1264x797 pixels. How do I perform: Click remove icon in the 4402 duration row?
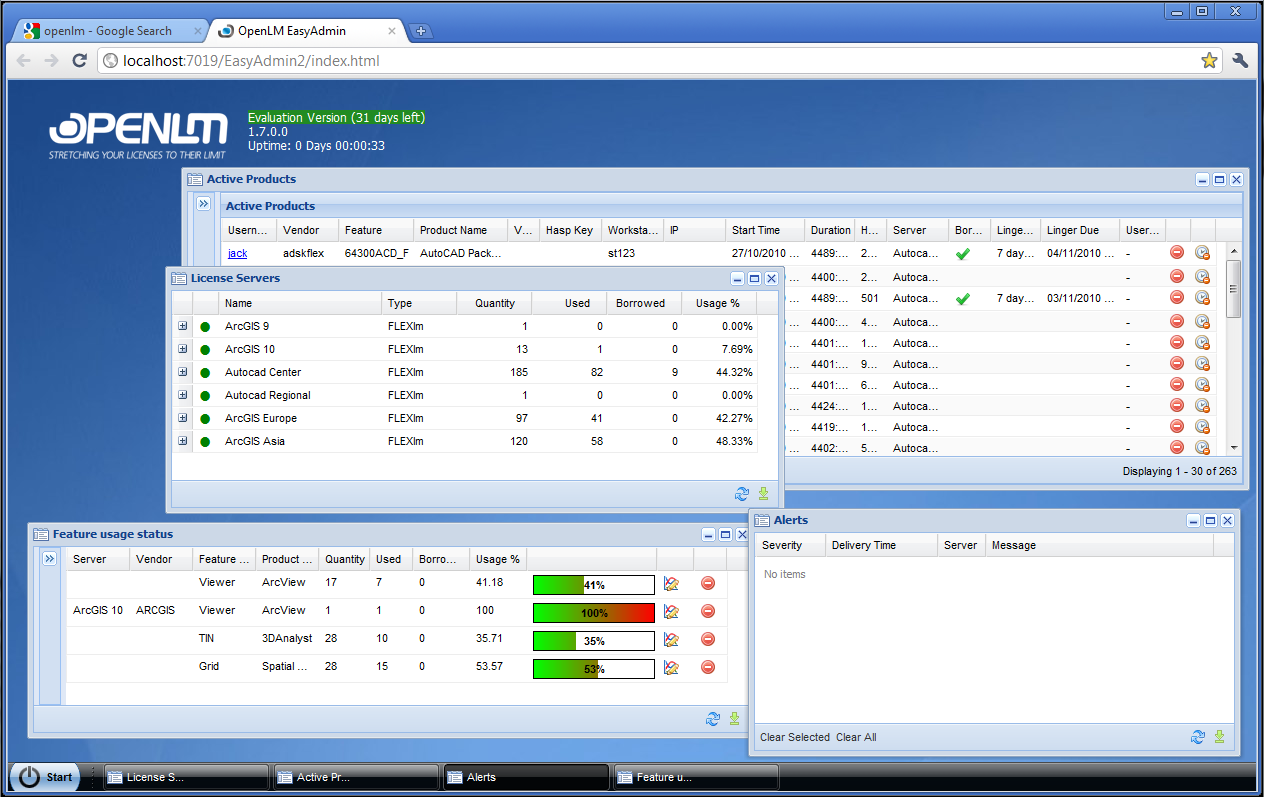click(1177, 448)
